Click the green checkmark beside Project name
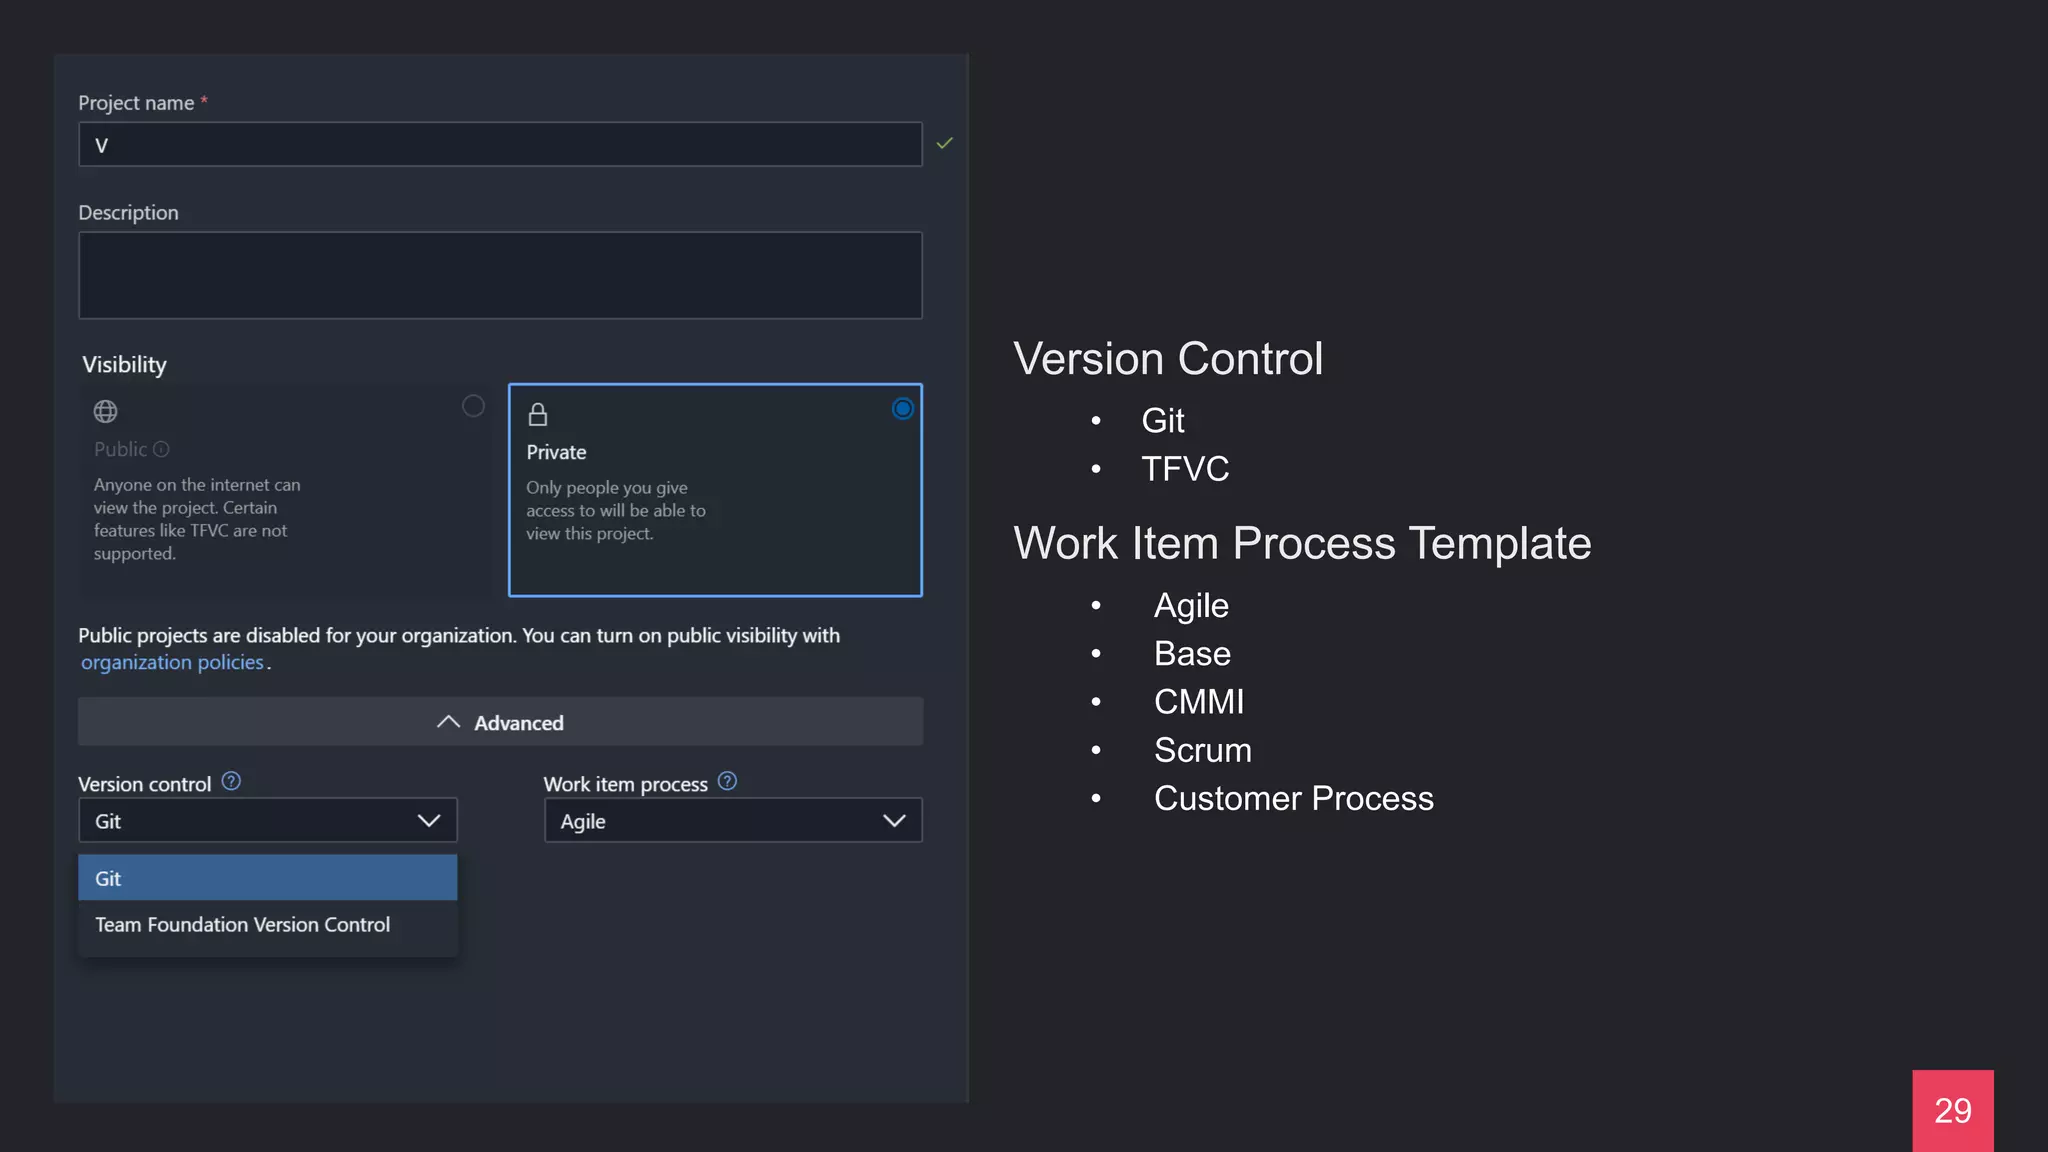The image size is (2048, 1152). click(944, 143)
